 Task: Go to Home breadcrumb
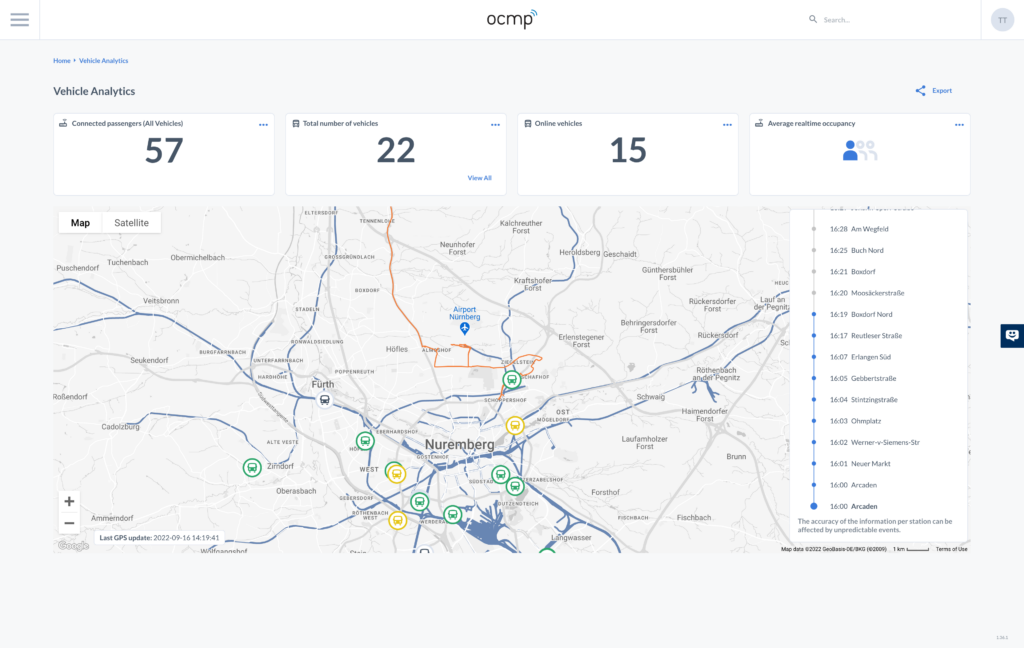61,61
